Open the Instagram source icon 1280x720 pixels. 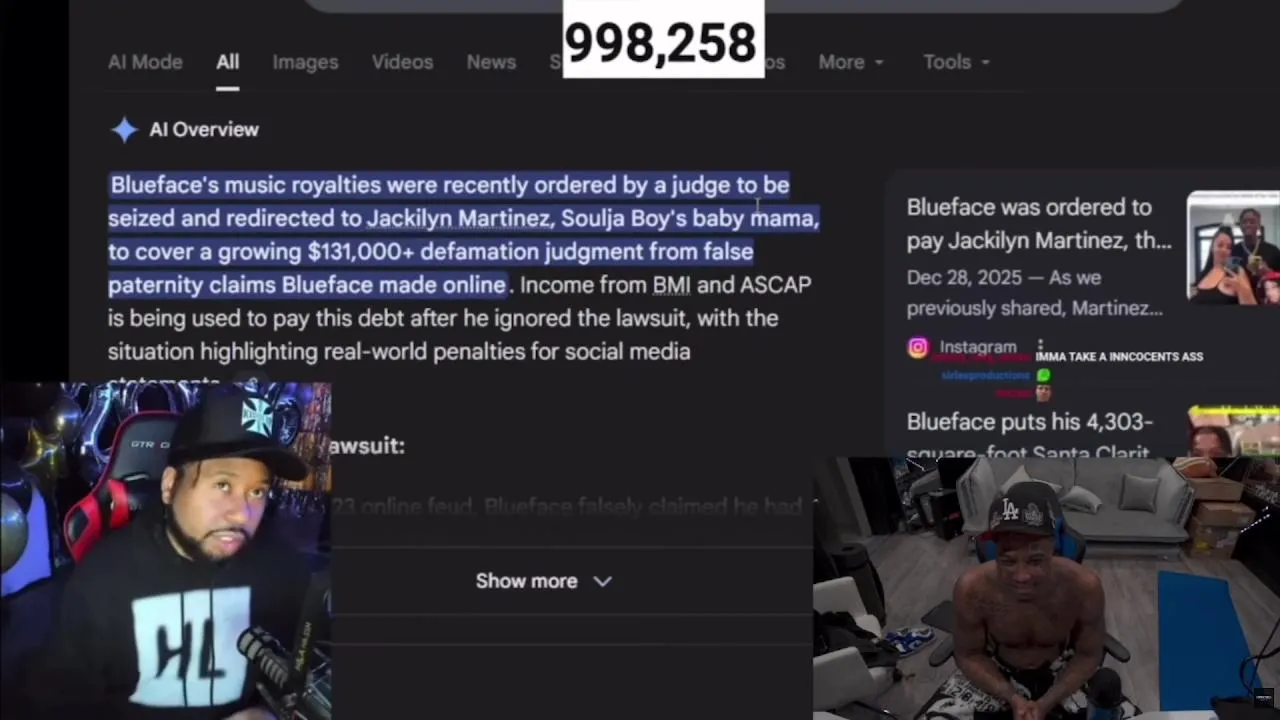[x=917, y=347]
